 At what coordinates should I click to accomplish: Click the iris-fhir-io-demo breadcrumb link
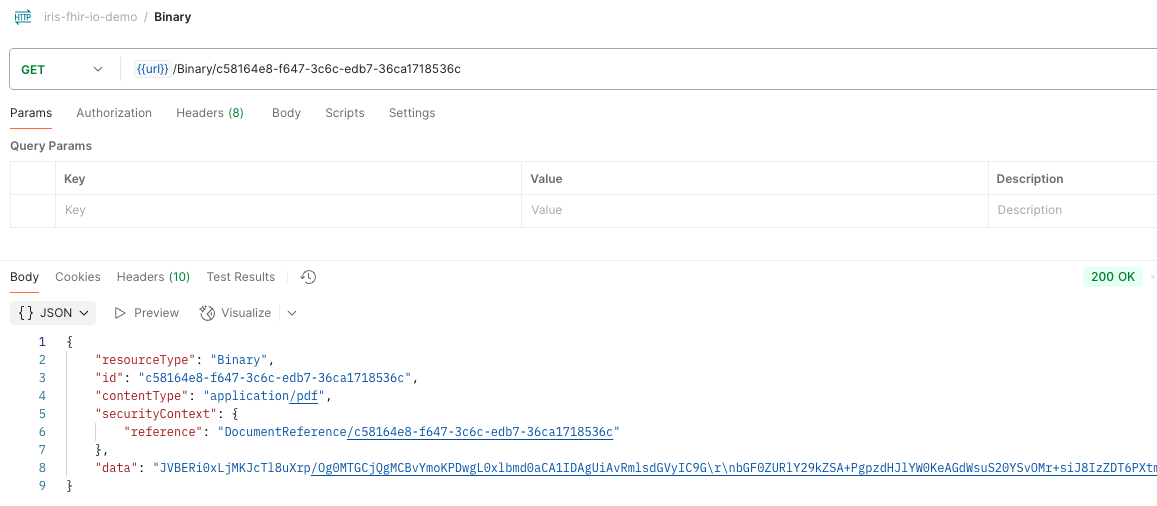pyautogui.click(x=91, y=17)
